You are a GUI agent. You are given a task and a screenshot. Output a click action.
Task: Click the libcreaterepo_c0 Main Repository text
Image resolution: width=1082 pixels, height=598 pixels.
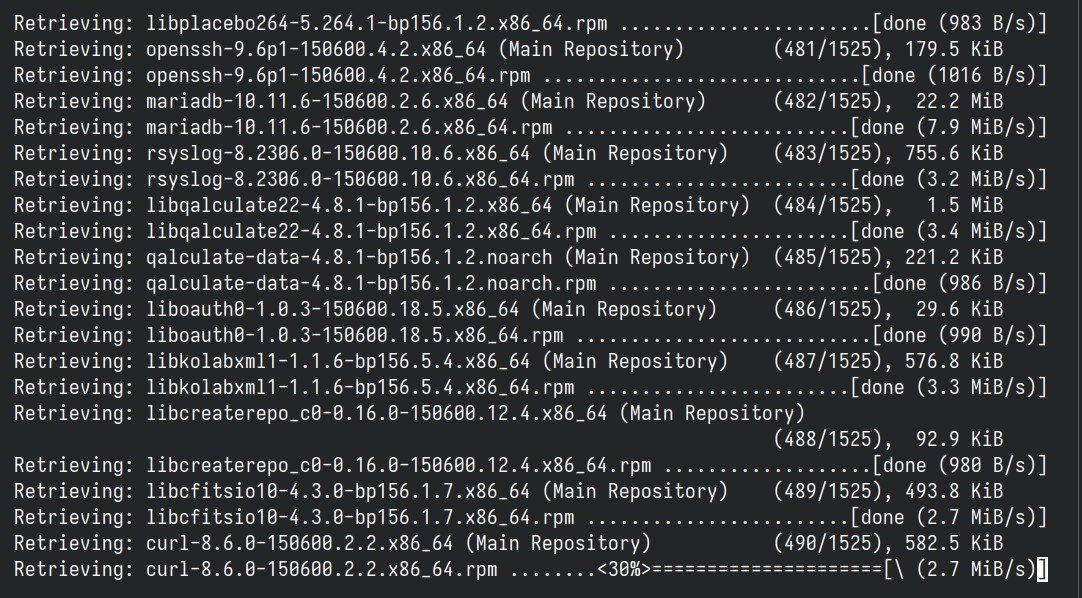pos(712,414)
